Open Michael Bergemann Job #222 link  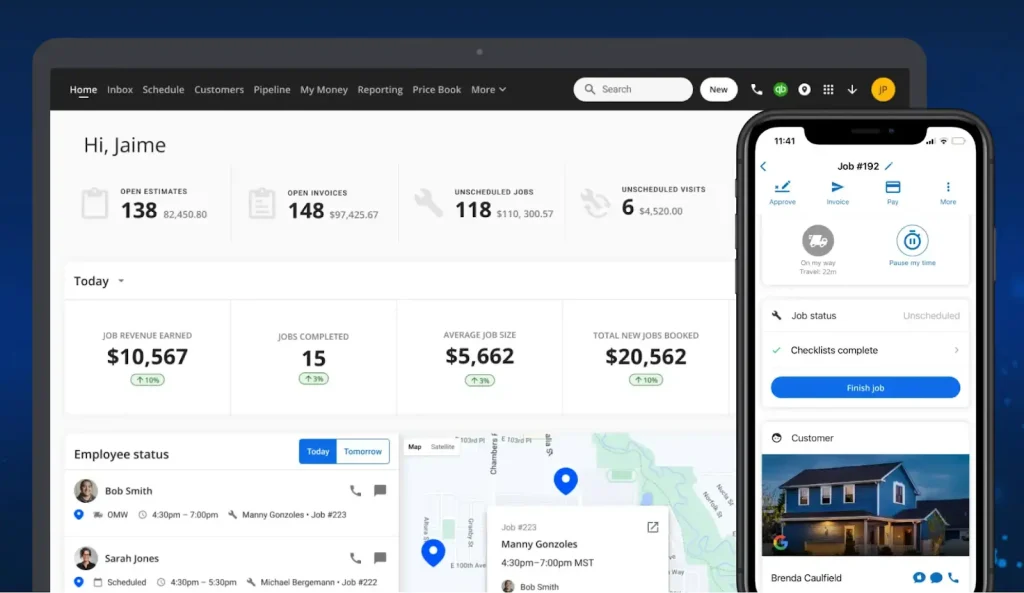tap(319, 582)
